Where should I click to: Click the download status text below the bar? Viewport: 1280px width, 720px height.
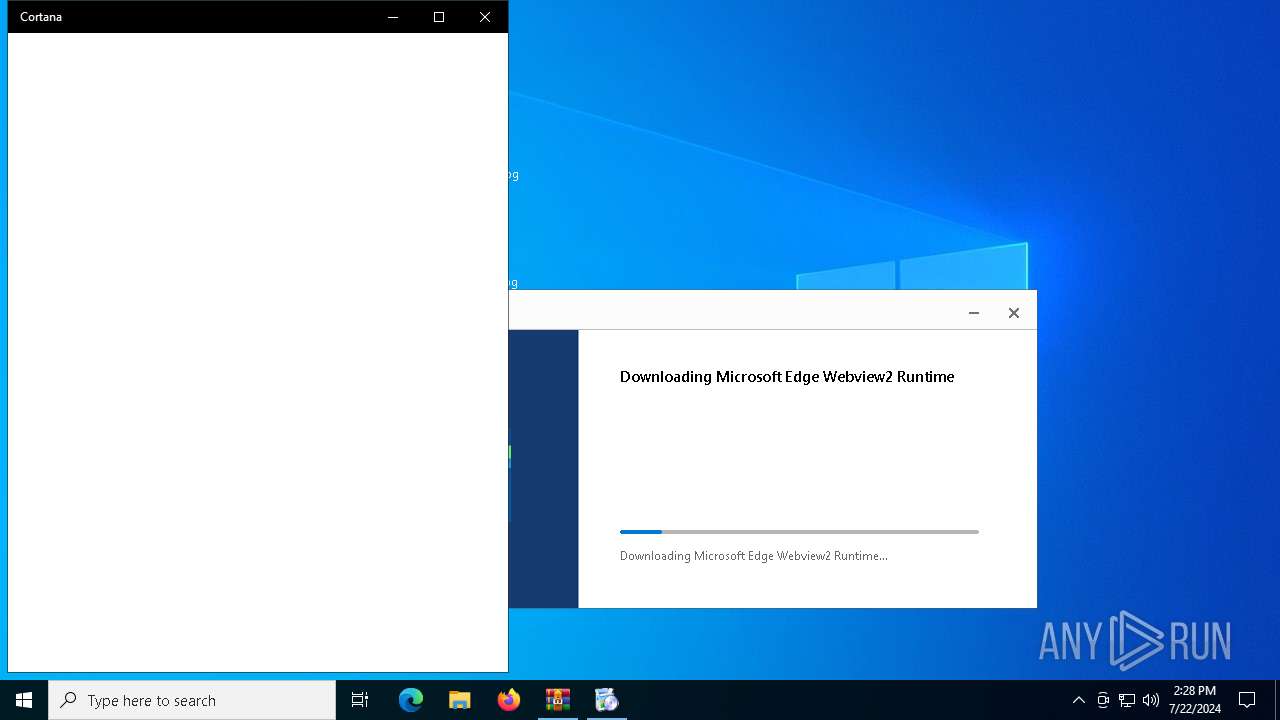click(754, 556)
